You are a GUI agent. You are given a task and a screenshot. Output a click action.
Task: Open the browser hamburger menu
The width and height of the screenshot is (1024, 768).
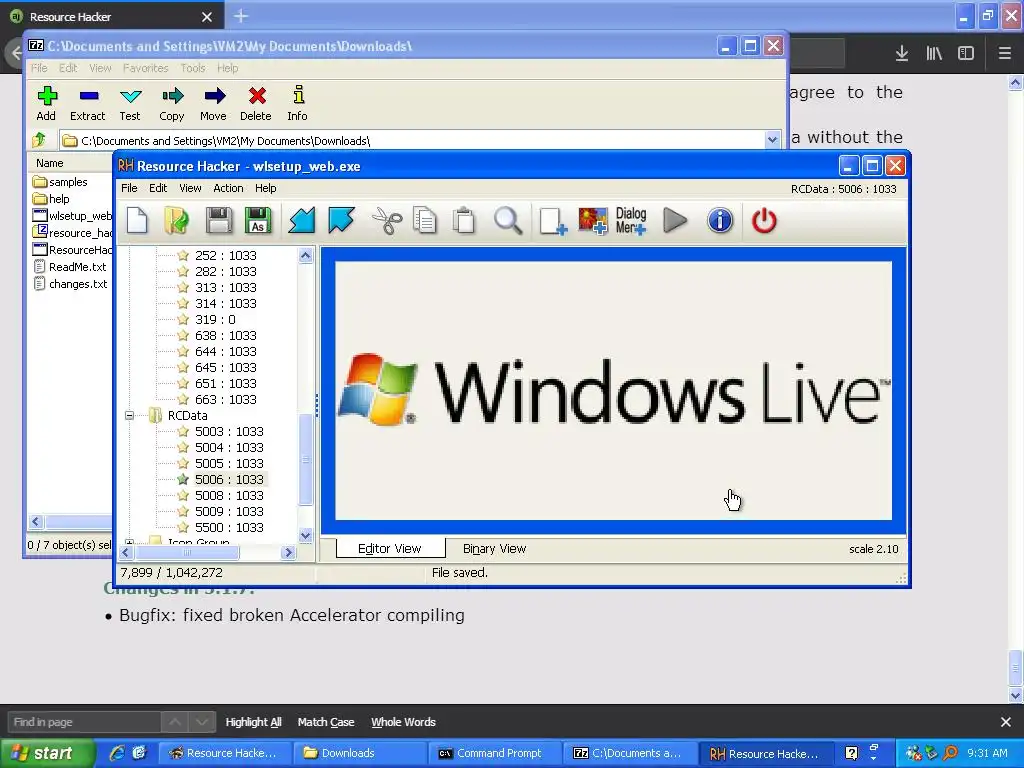[1005, 54]
